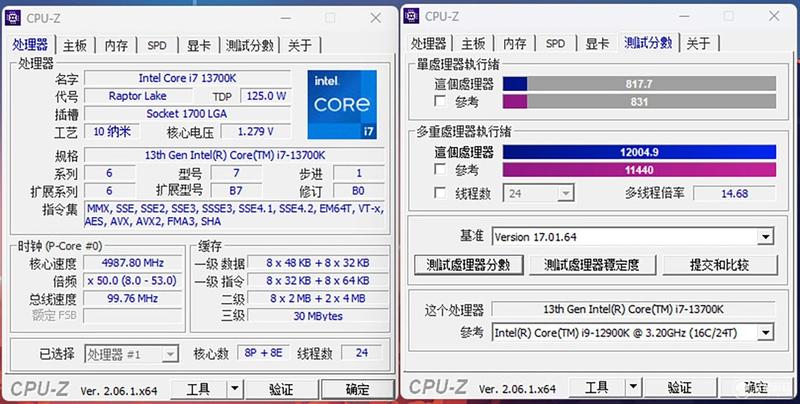
Task: Click 总线速度 value 99.76 MHz
Action: (132, 298)
